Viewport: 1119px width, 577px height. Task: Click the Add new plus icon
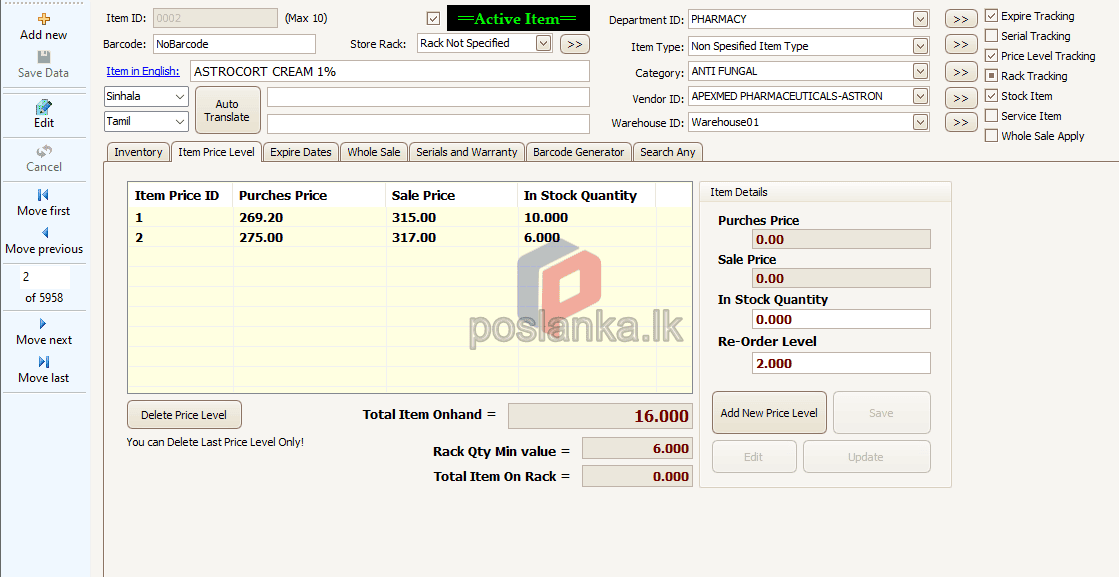44,19
